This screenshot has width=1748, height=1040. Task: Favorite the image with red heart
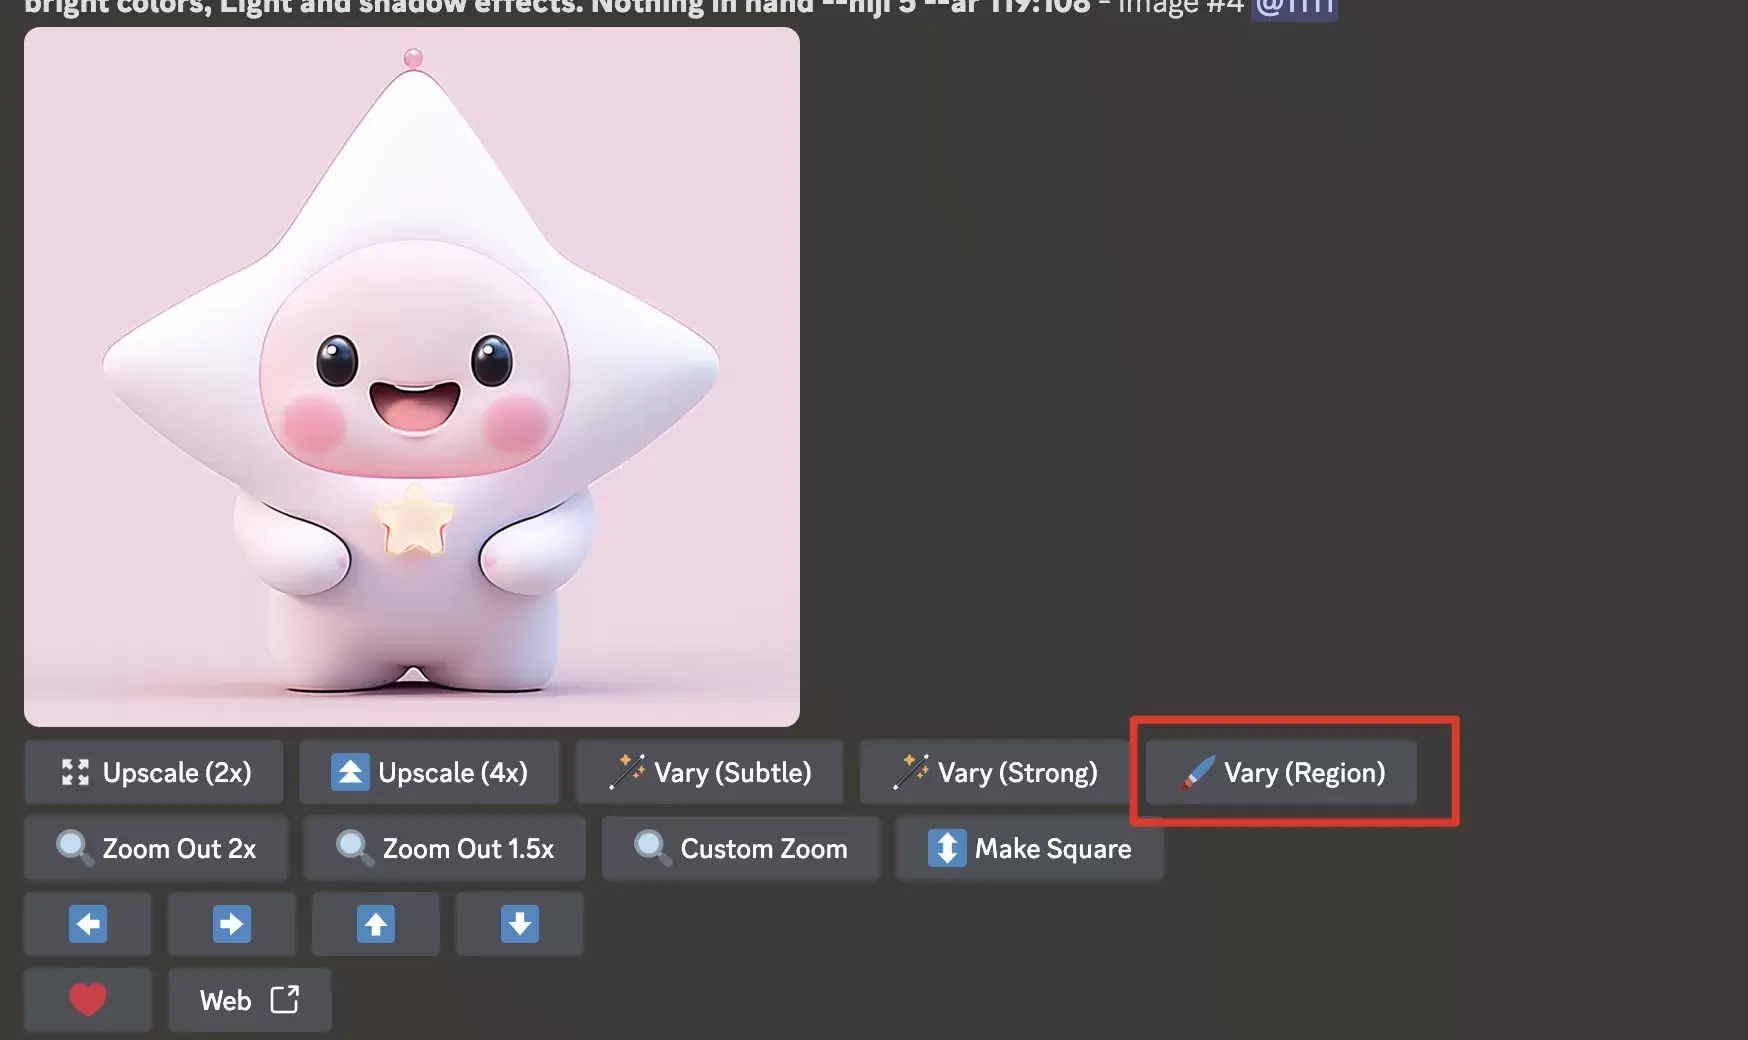click(88, 999)
